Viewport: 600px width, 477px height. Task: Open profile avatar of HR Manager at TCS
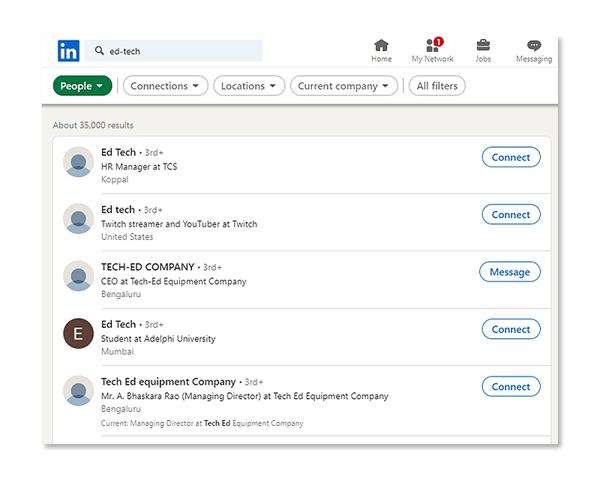click(78, 162)
